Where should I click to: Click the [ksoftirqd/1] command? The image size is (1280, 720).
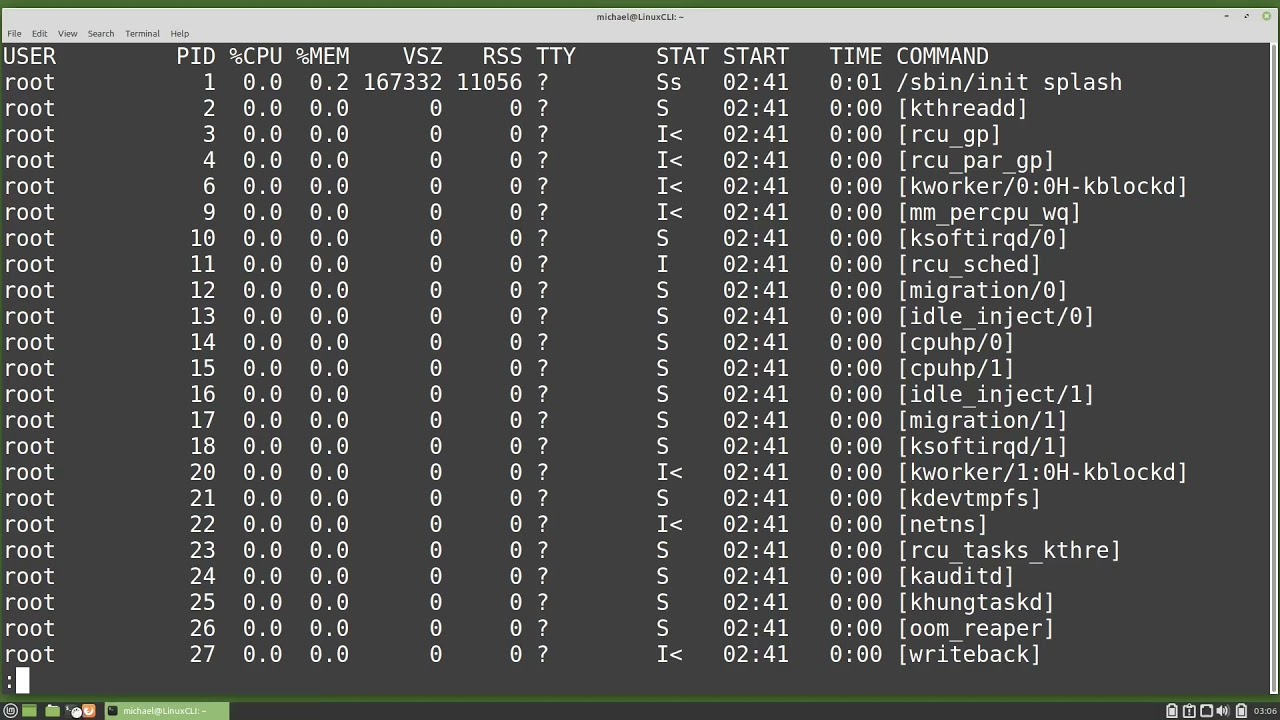pyautogui.click(x=982, y=446)
